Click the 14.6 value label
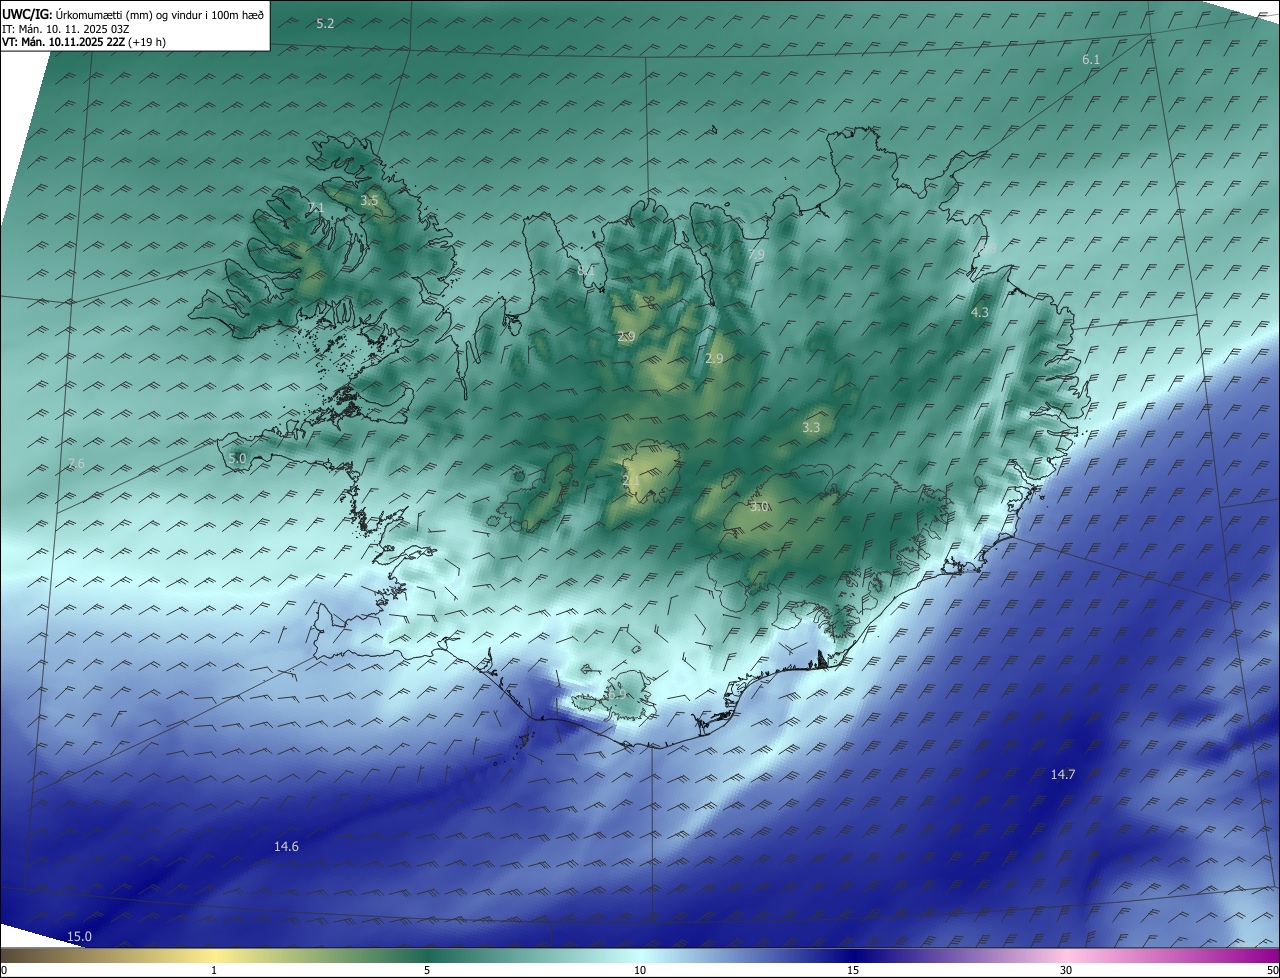The width and height of the screenshot is (1280, 978). coord(286,847)
